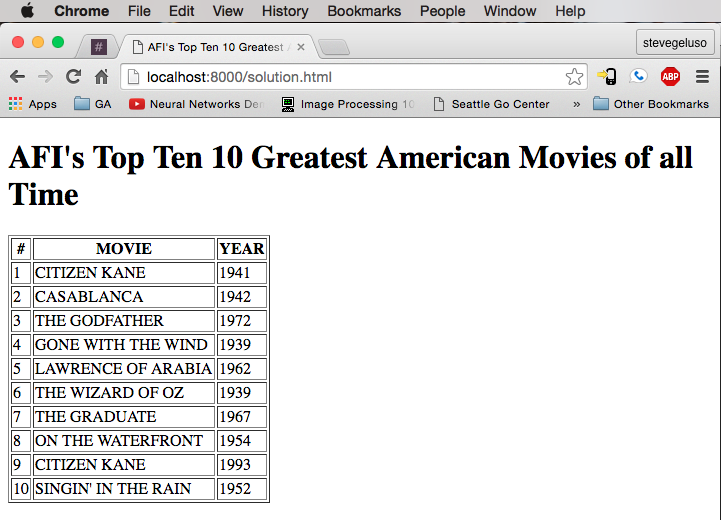Click the browser forward arrow
Screen dimensions: 721x520
(45, 76)
